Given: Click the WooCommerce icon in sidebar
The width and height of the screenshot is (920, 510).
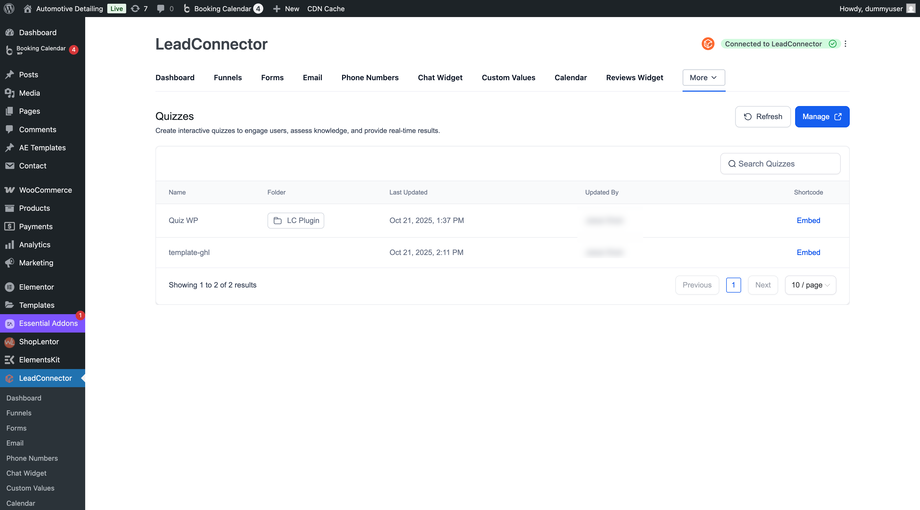Looking at the screenshot, I should 10,190.
